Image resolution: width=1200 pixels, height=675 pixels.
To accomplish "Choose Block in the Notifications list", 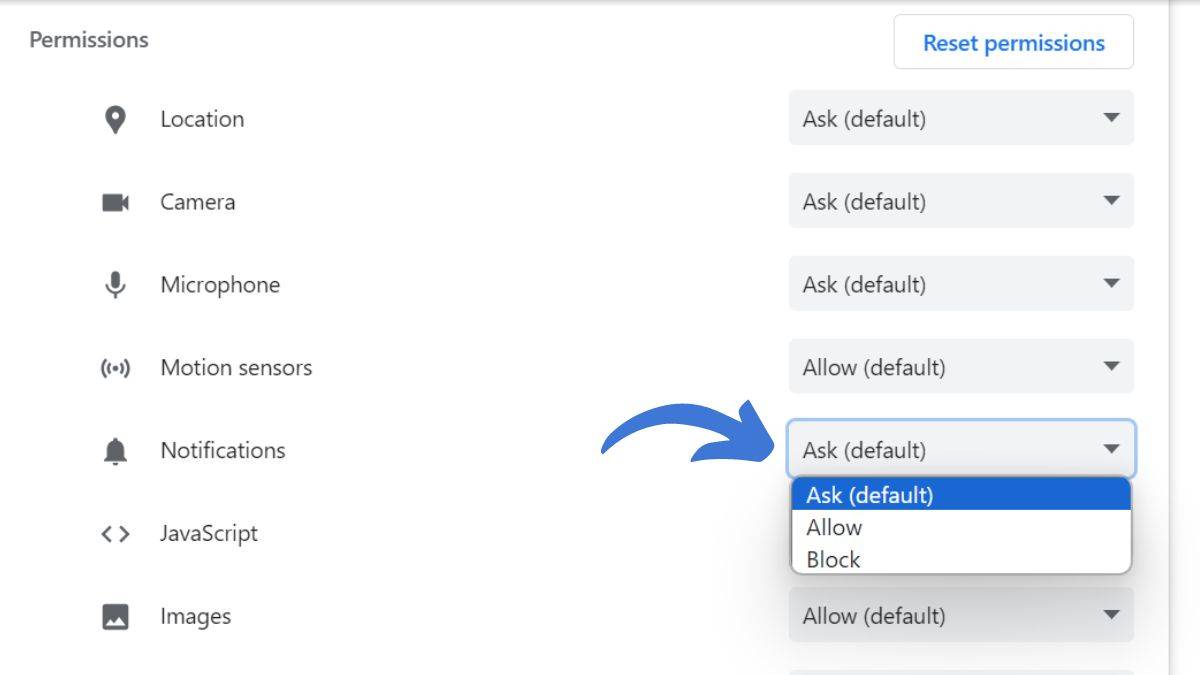I will tap(834, 559).
